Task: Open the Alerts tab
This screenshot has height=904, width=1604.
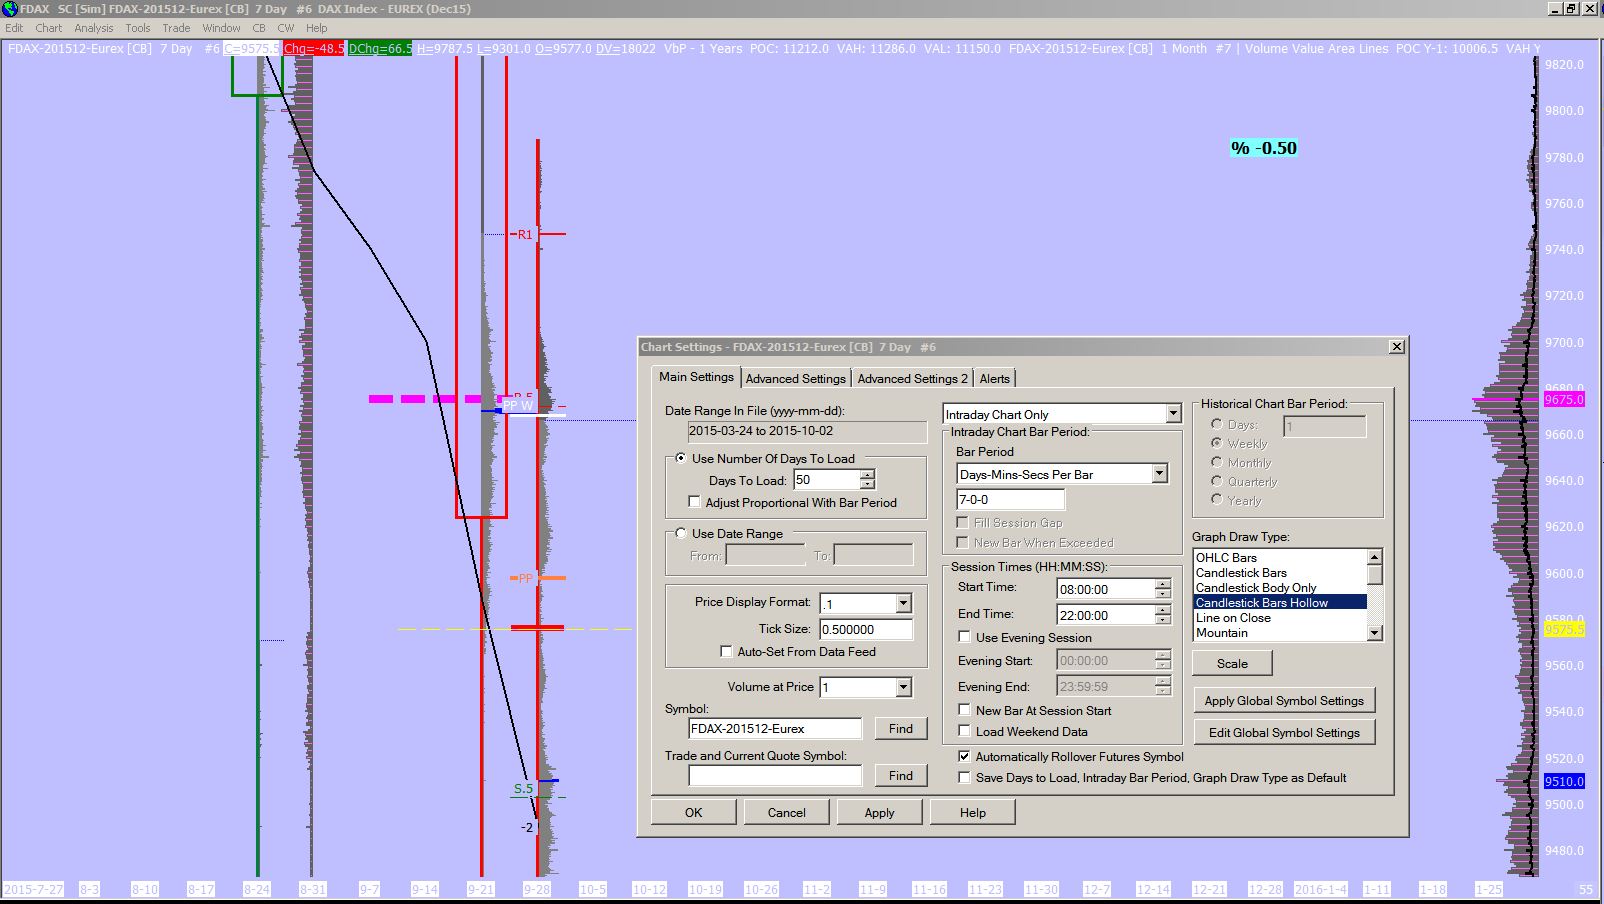Action: 994,378
